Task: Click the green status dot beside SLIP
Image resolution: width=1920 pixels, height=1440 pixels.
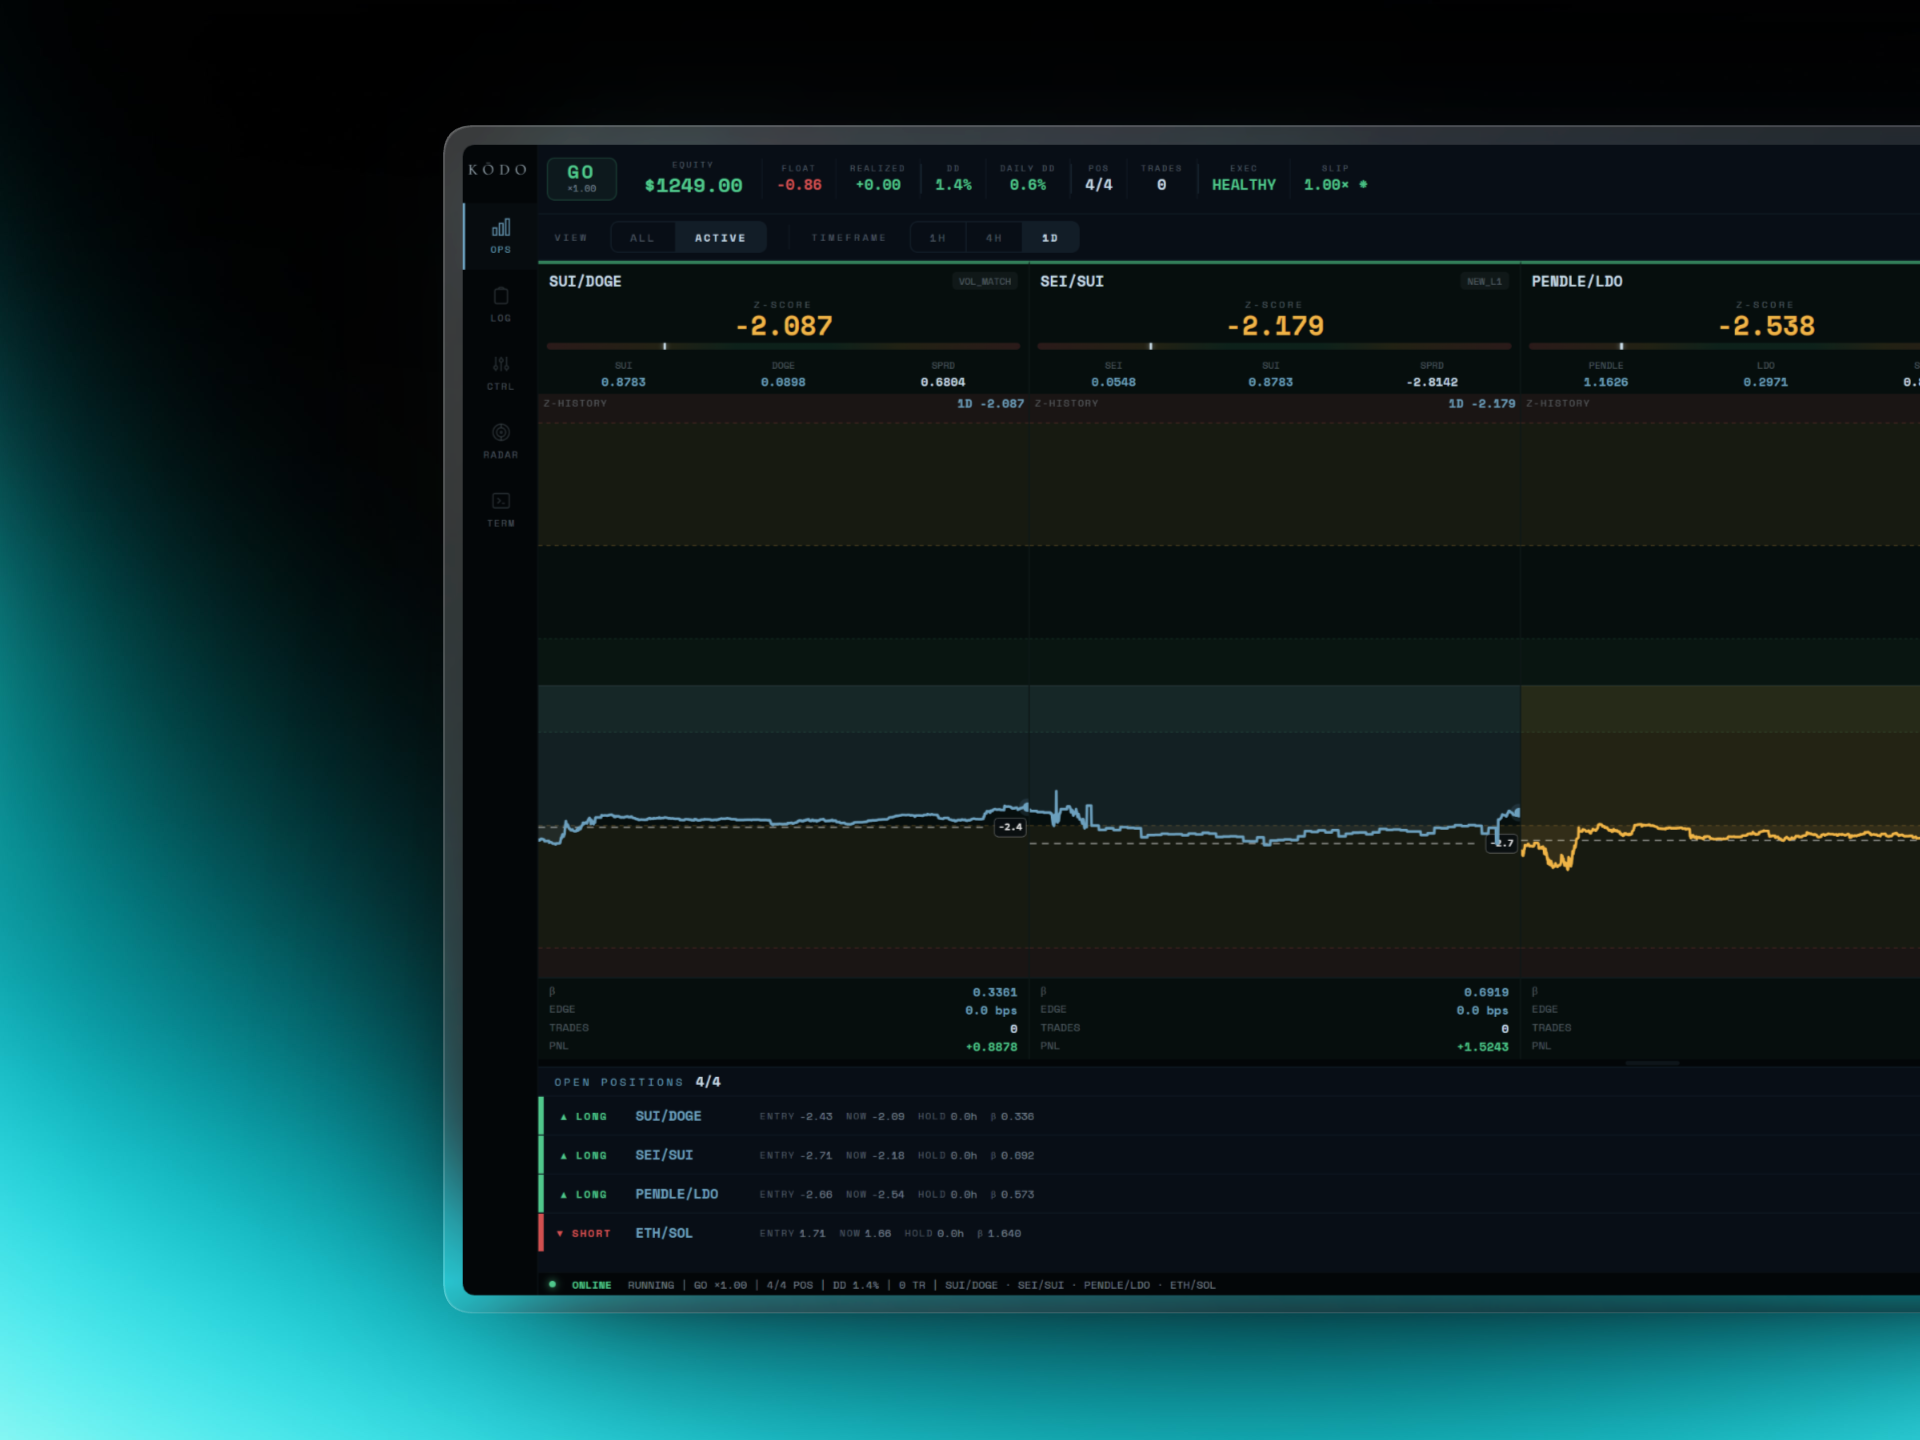Action: point(1361,184)
